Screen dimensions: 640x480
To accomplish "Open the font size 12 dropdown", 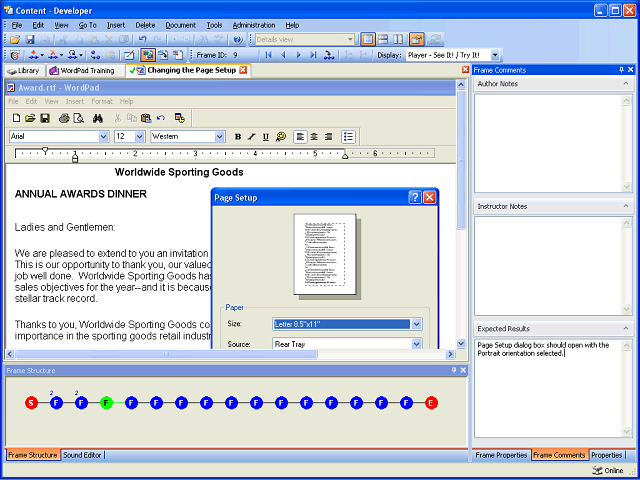I will (x=140, y=137).
